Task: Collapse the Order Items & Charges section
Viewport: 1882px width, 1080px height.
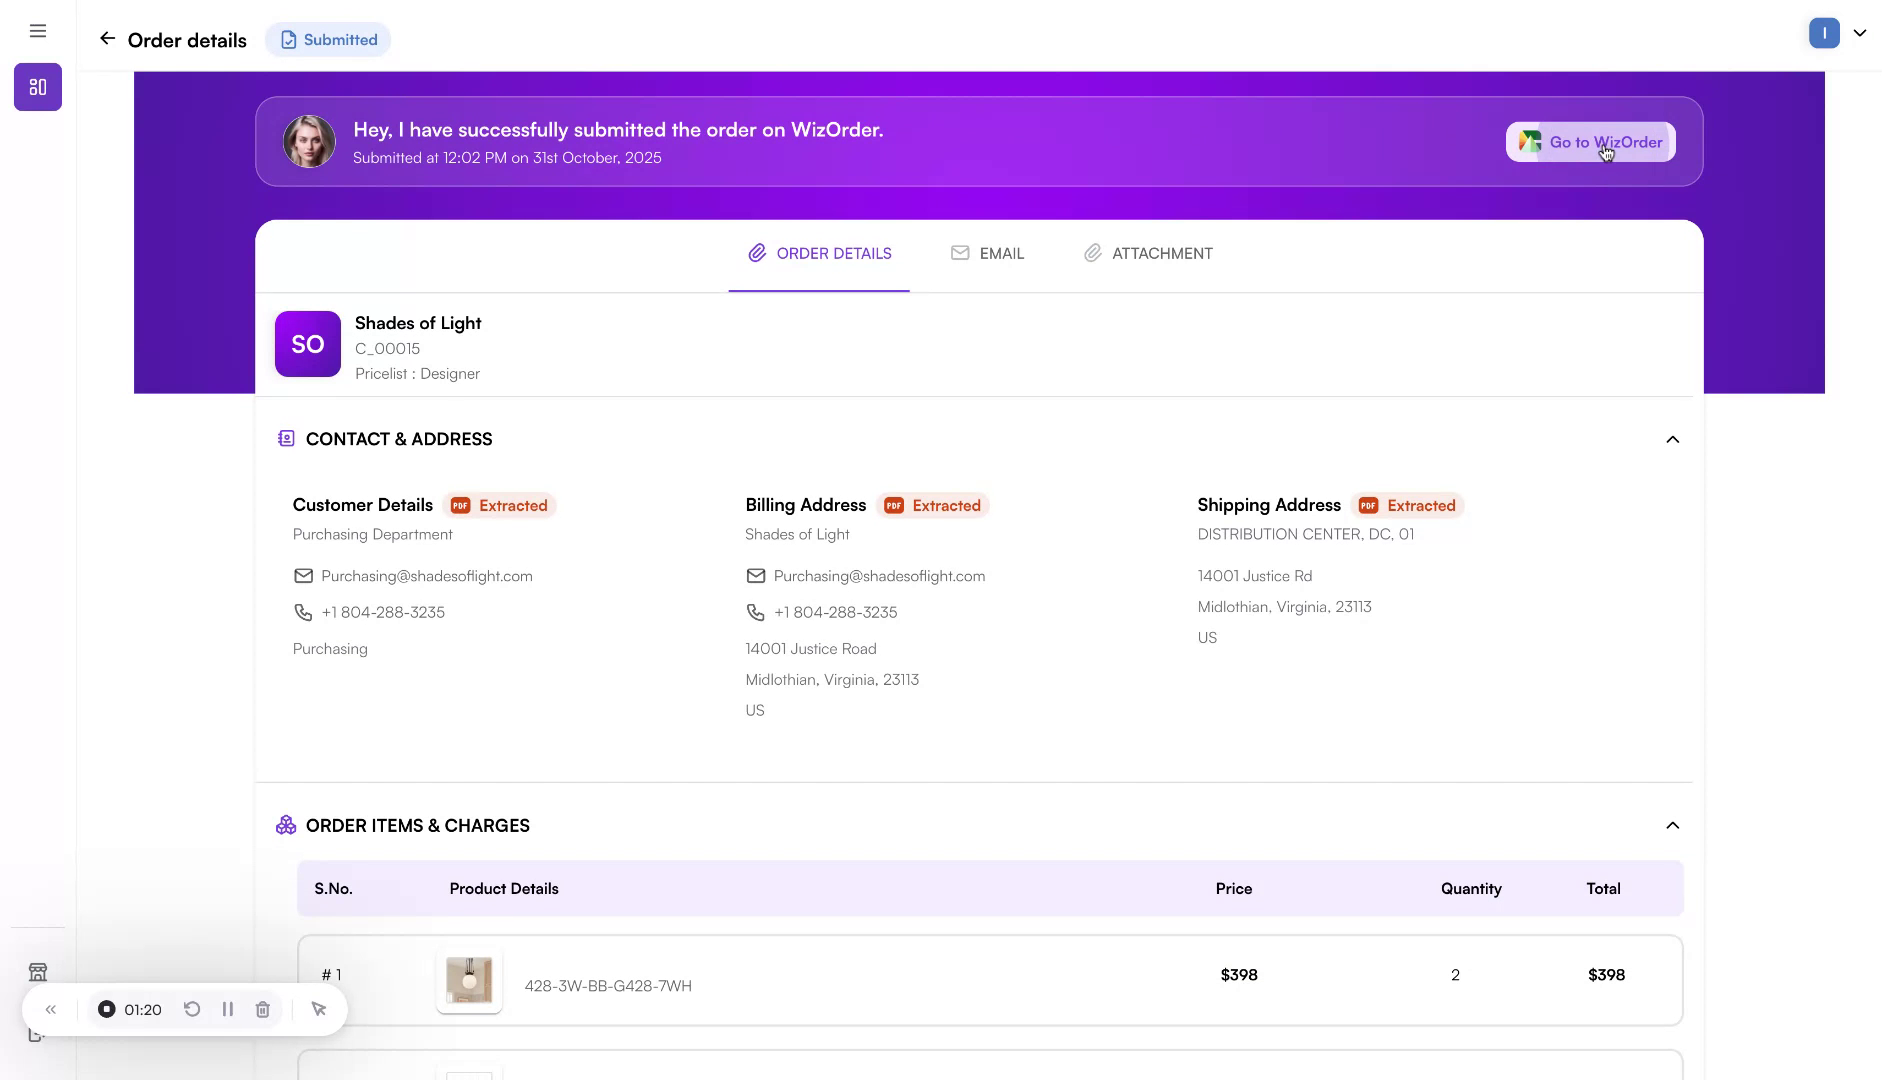Action: coord(1673,825)
